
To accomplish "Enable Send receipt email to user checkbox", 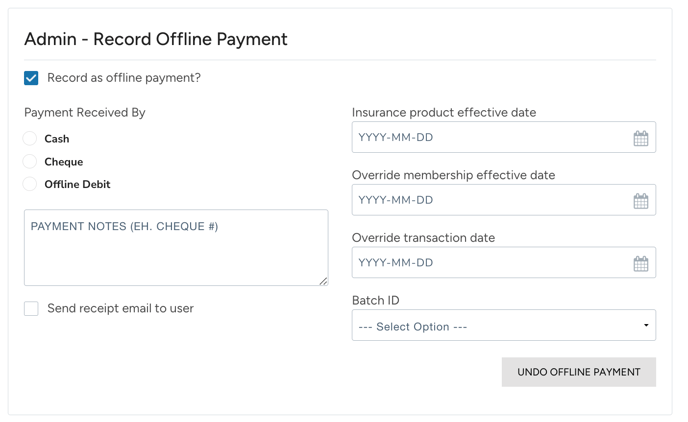I will pyautogui.click(x=32, y=309).
